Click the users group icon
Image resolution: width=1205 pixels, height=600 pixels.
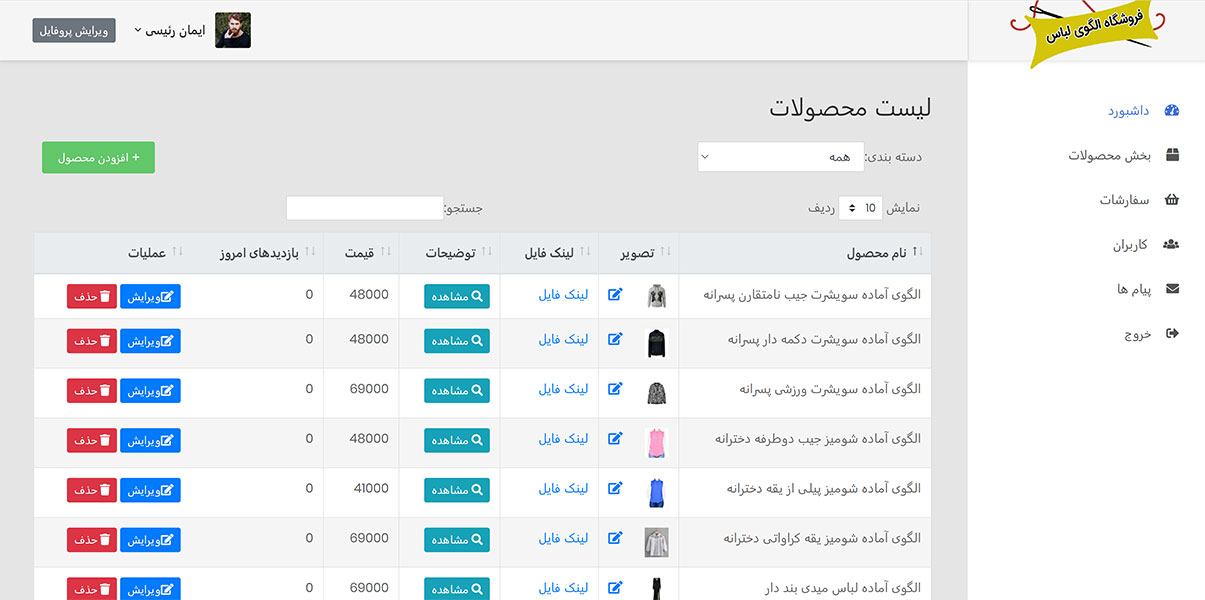(1171, 244)
